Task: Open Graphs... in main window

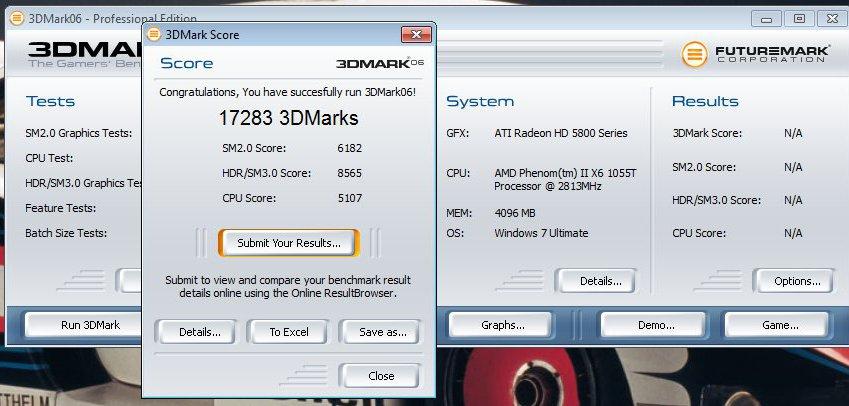Action: click(500, 325)
